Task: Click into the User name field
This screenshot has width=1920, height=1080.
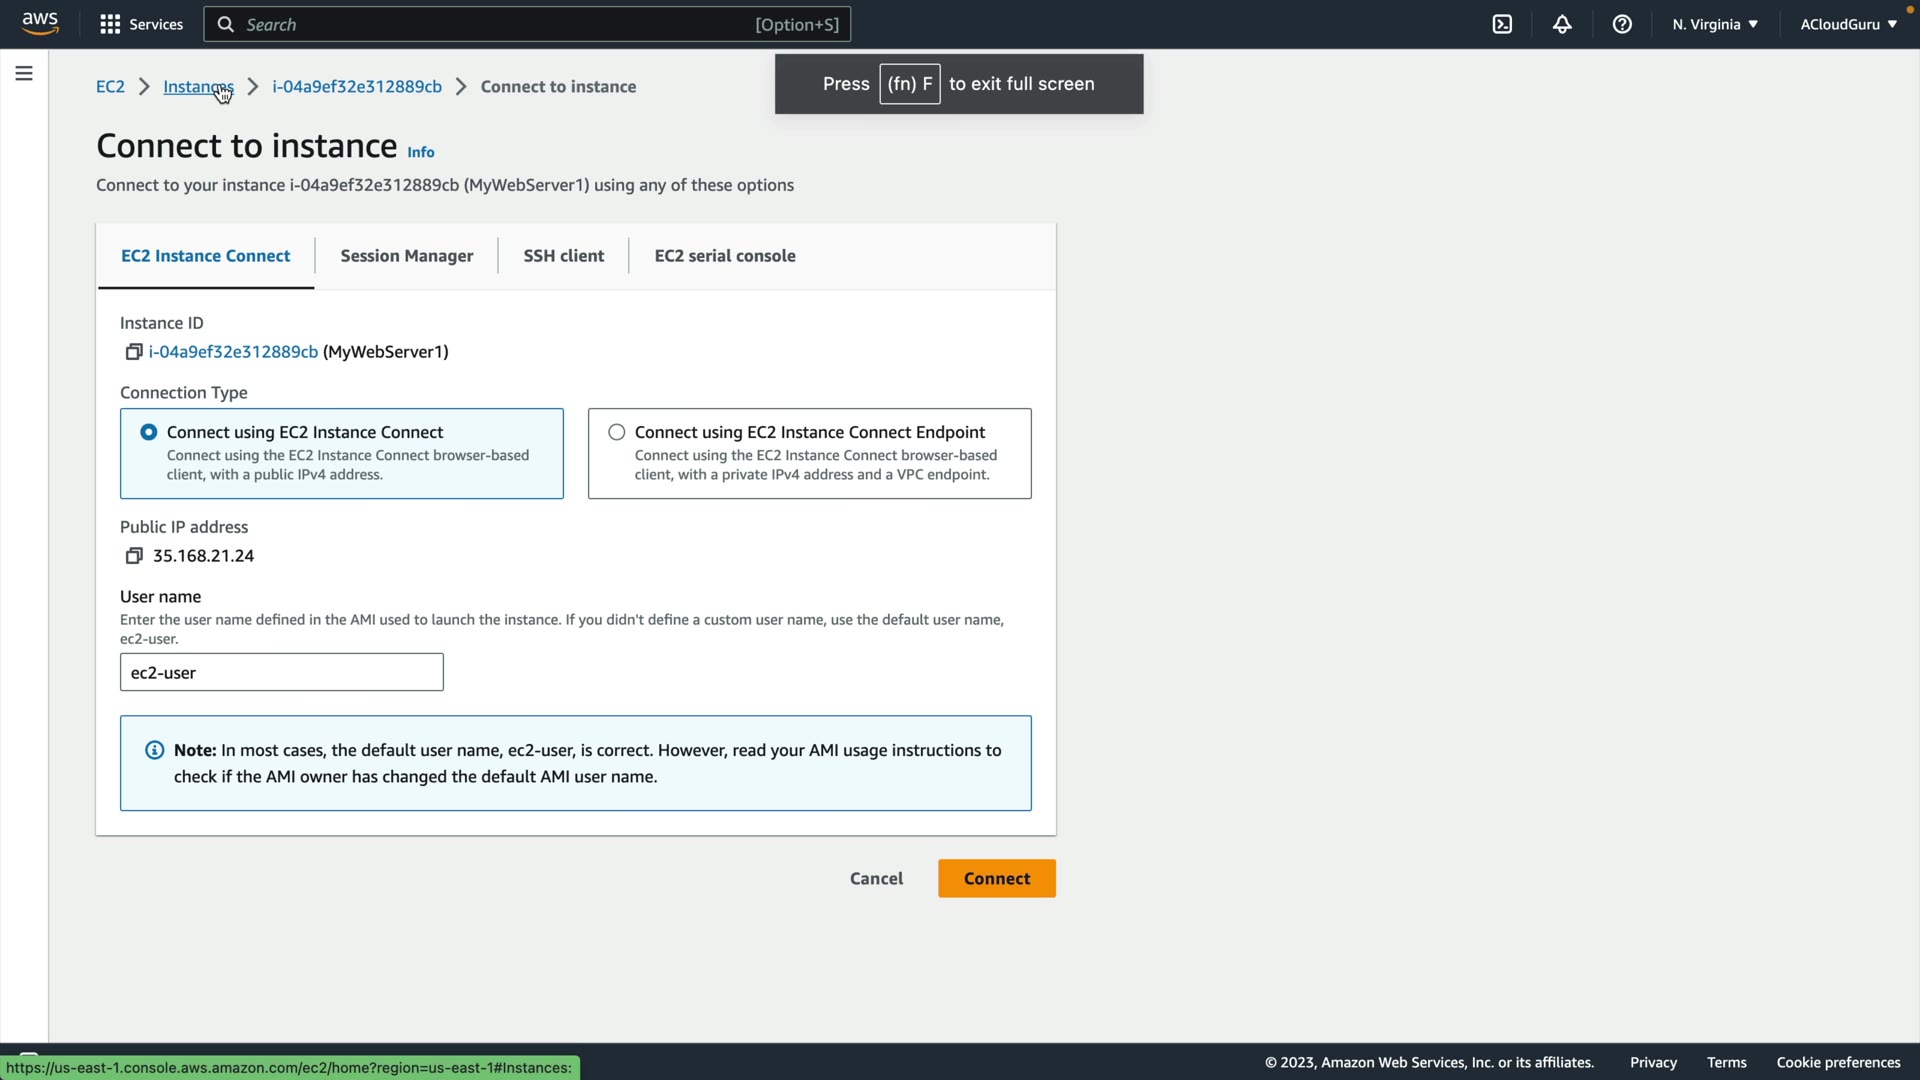Action: pos(281,672)
